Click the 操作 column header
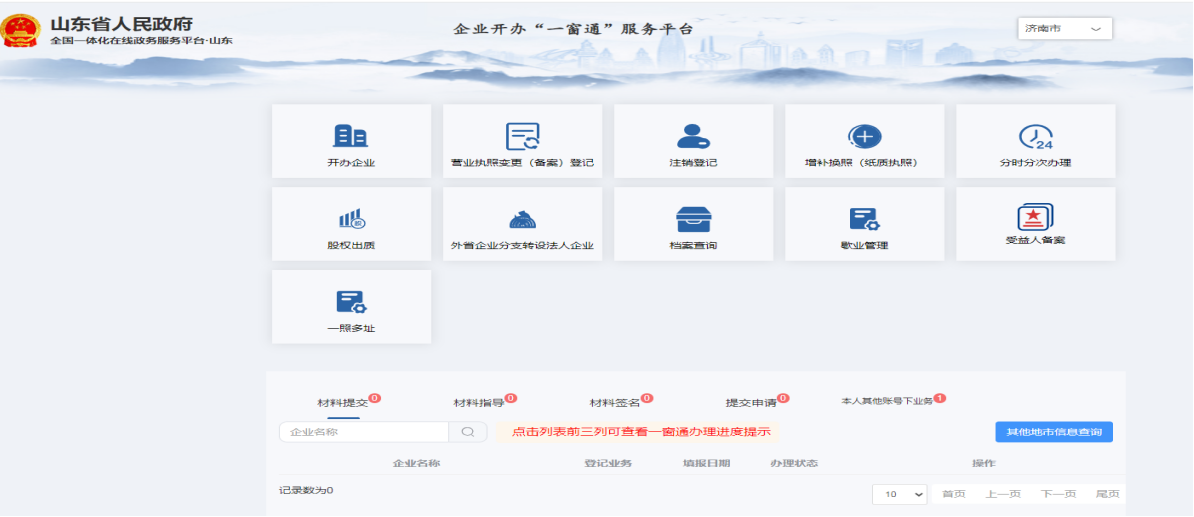 tap(983, 464)
